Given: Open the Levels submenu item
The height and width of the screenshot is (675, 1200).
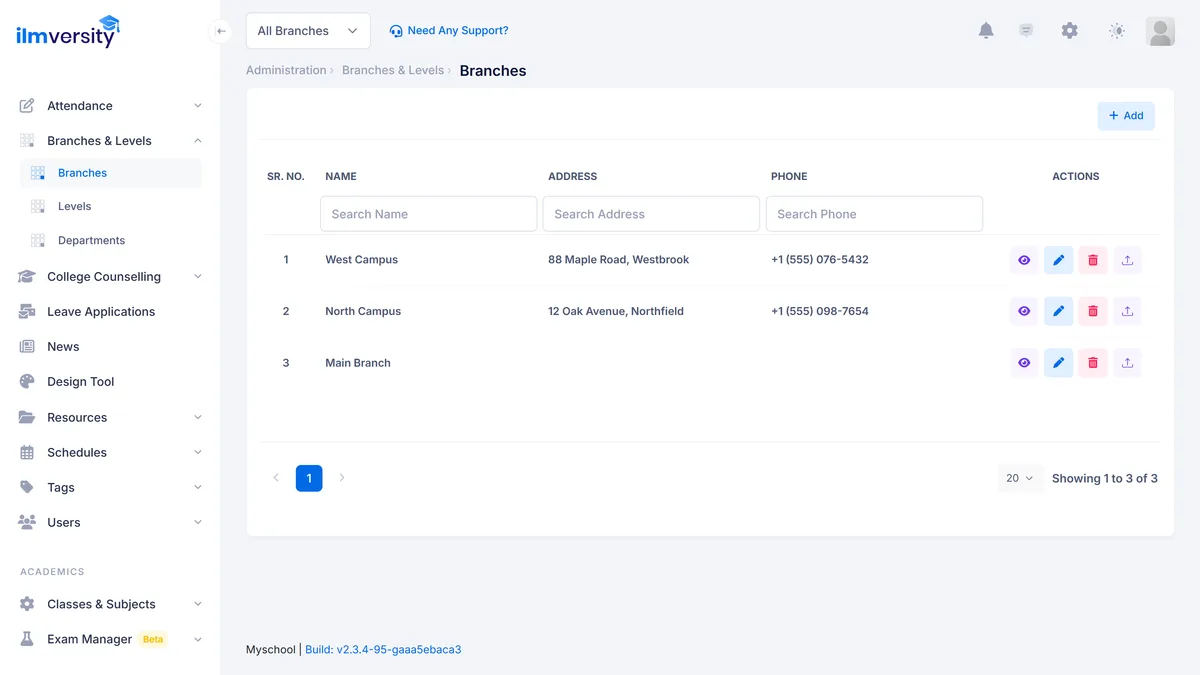Looking at the screenshot, I should tap(110, 207).
